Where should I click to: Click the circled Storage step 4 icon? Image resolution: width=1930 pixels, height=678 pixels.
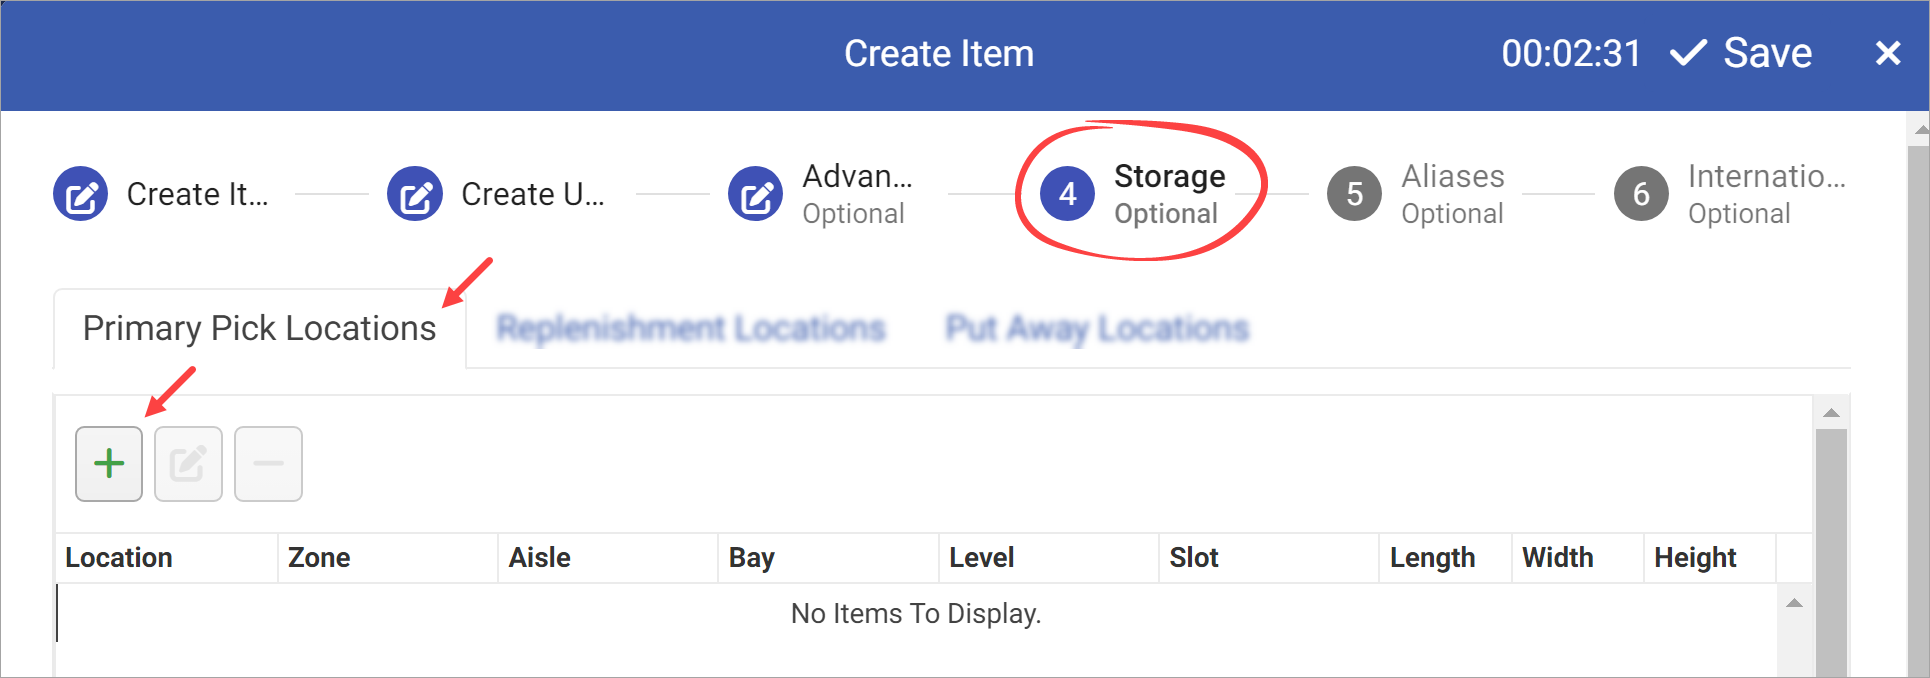tap(1066, 193)
